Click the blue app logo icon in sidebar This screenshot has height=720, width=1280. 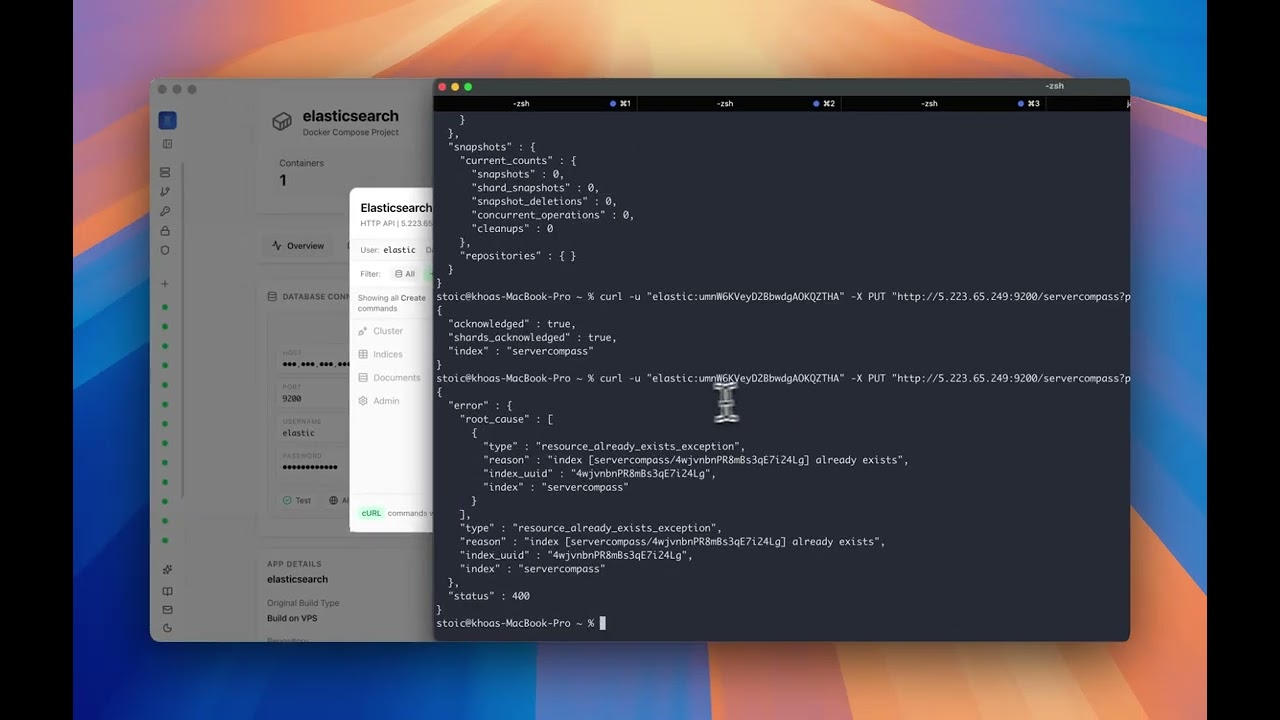167,120
